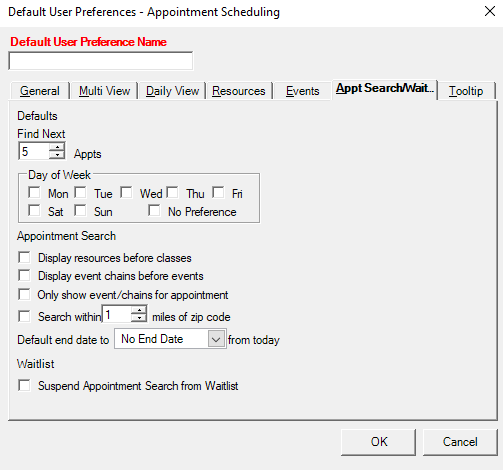Screen dimensions: 503x470
Task: Check the Fri day checkbox
Action: coord(218,193)
